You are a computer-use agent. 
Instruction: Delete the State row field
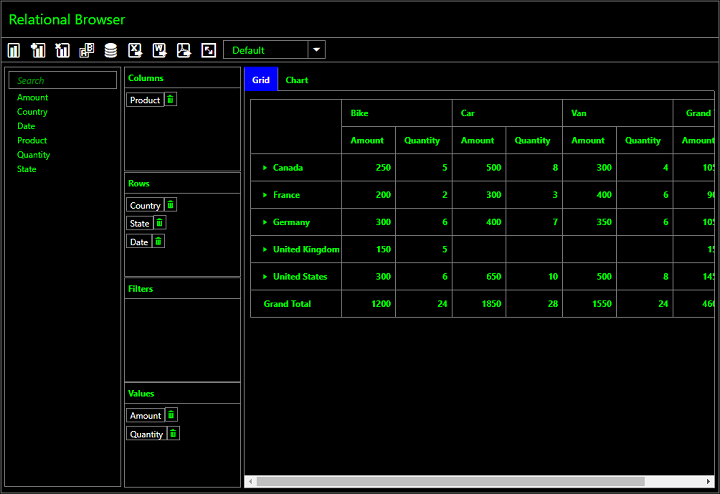(x=160, y=223)
